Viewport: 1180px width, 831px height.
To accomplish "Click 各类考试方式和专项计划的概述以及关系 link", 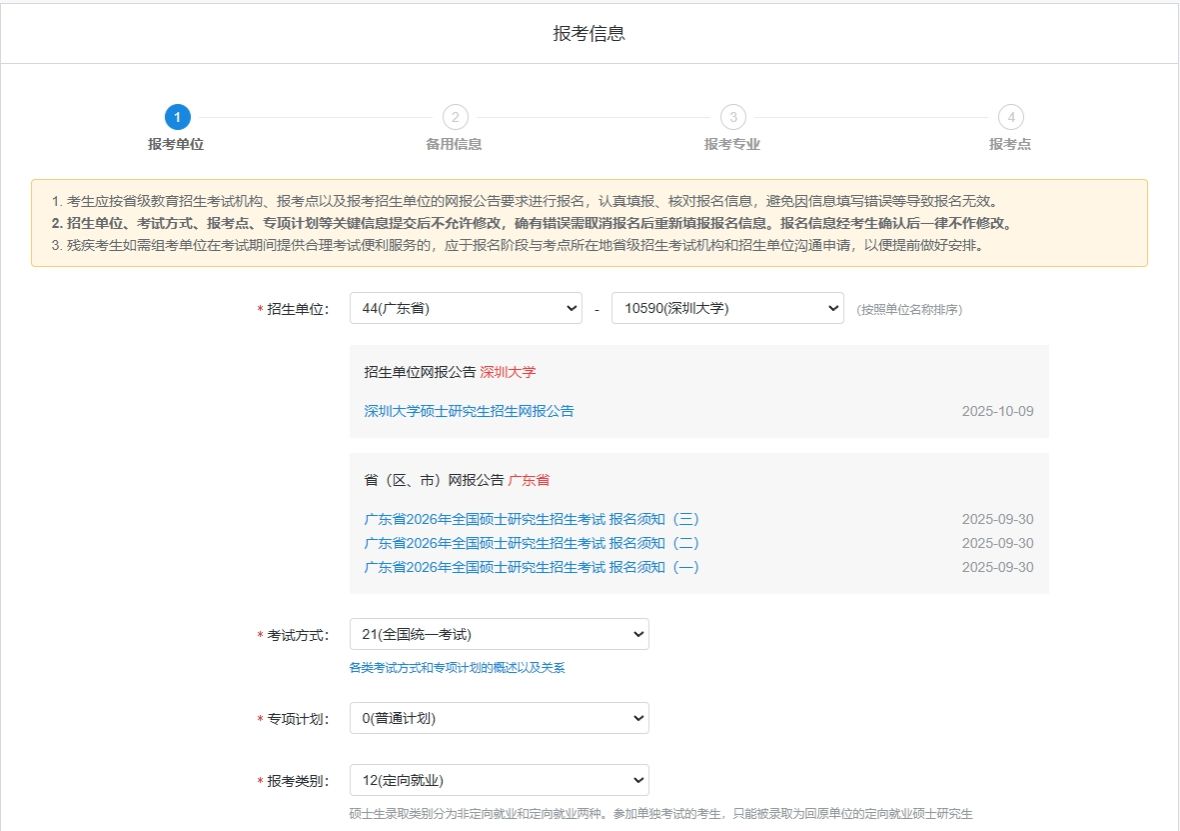I will [x=457, y=668].
